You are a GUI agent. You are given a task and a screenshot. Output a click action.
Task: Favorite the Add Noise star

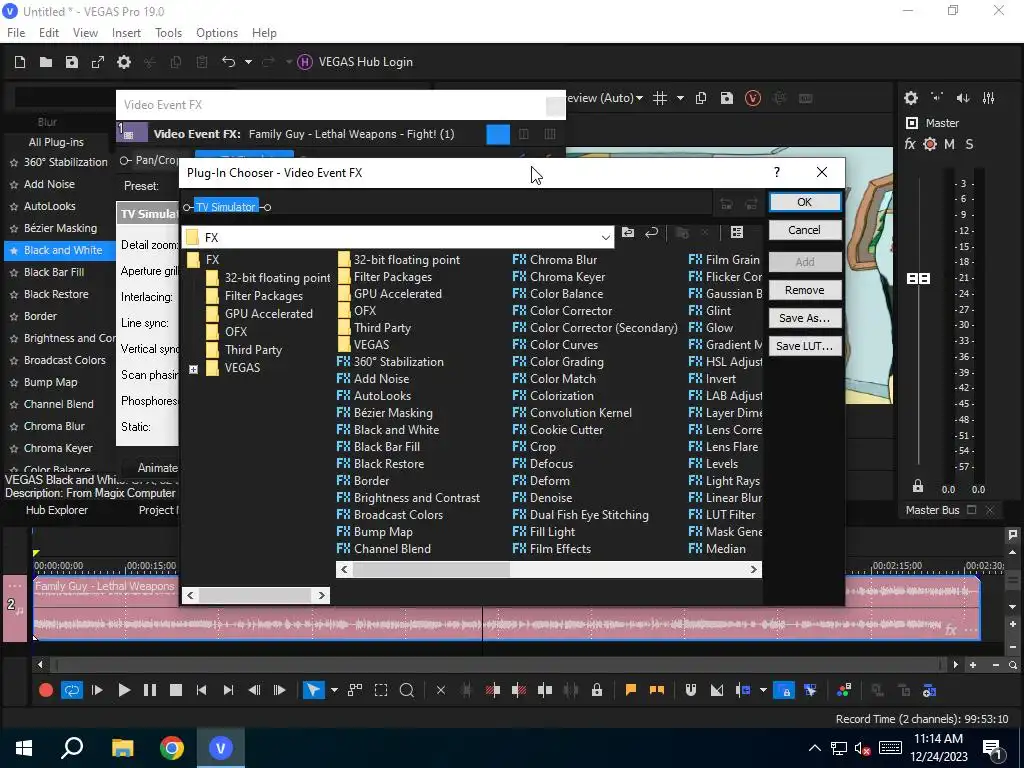[14, 185]
